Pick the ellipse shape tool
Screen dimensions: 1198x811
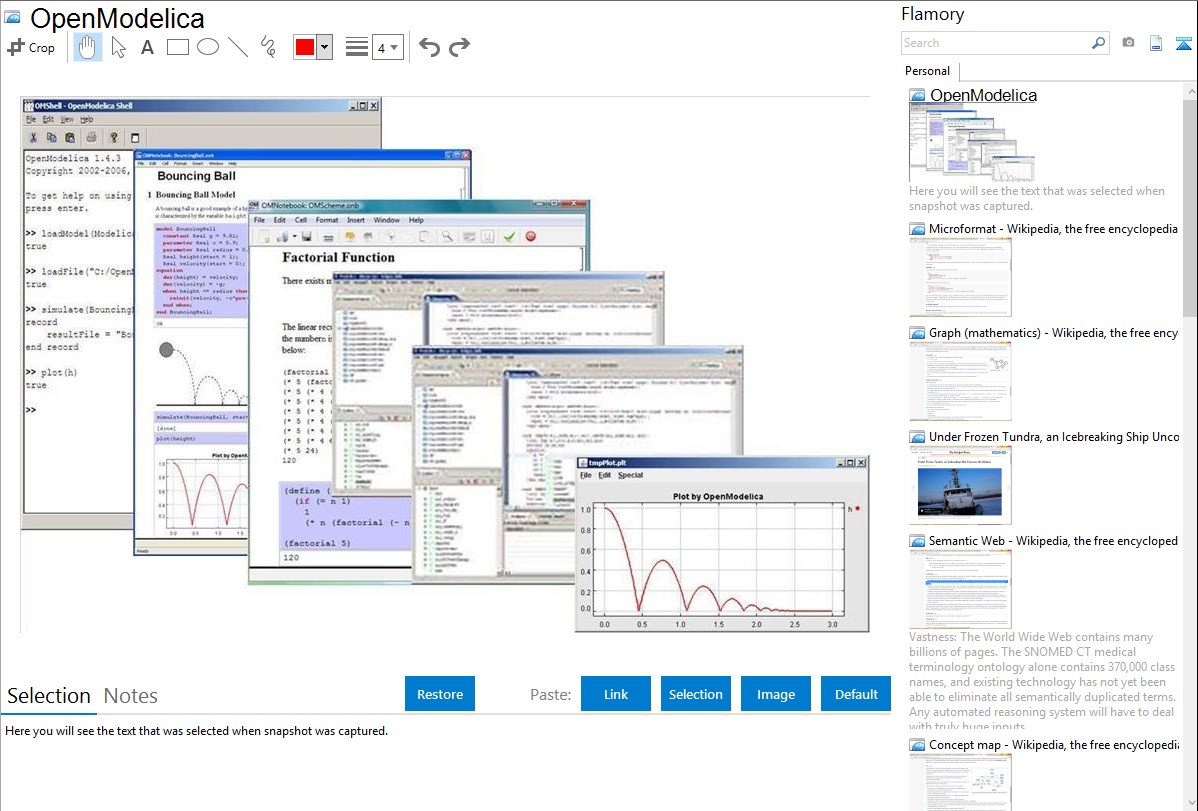coord(207,47)
